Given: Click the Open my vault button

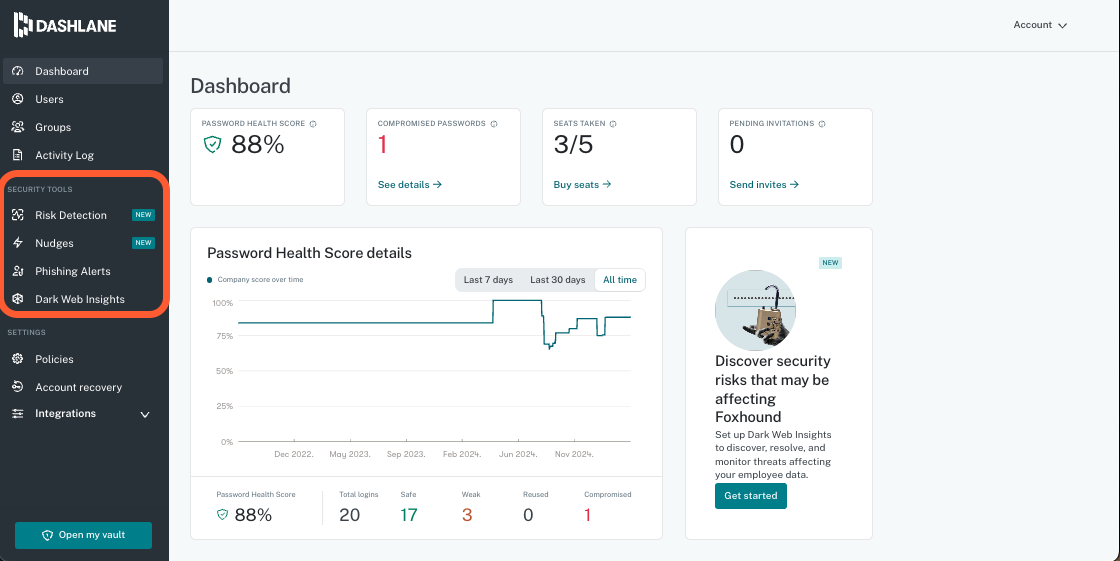Looking at the screenshot, I should pyautogui.click(x=84, y=535).
